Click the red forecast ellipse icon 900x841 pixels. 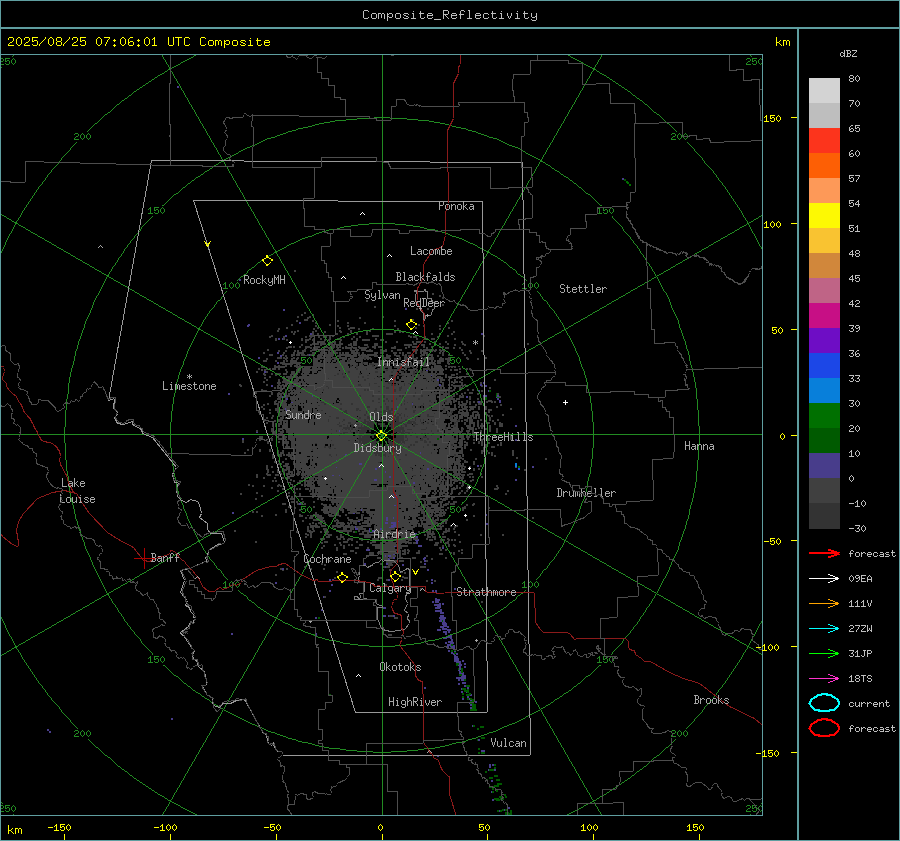[824, 728]
